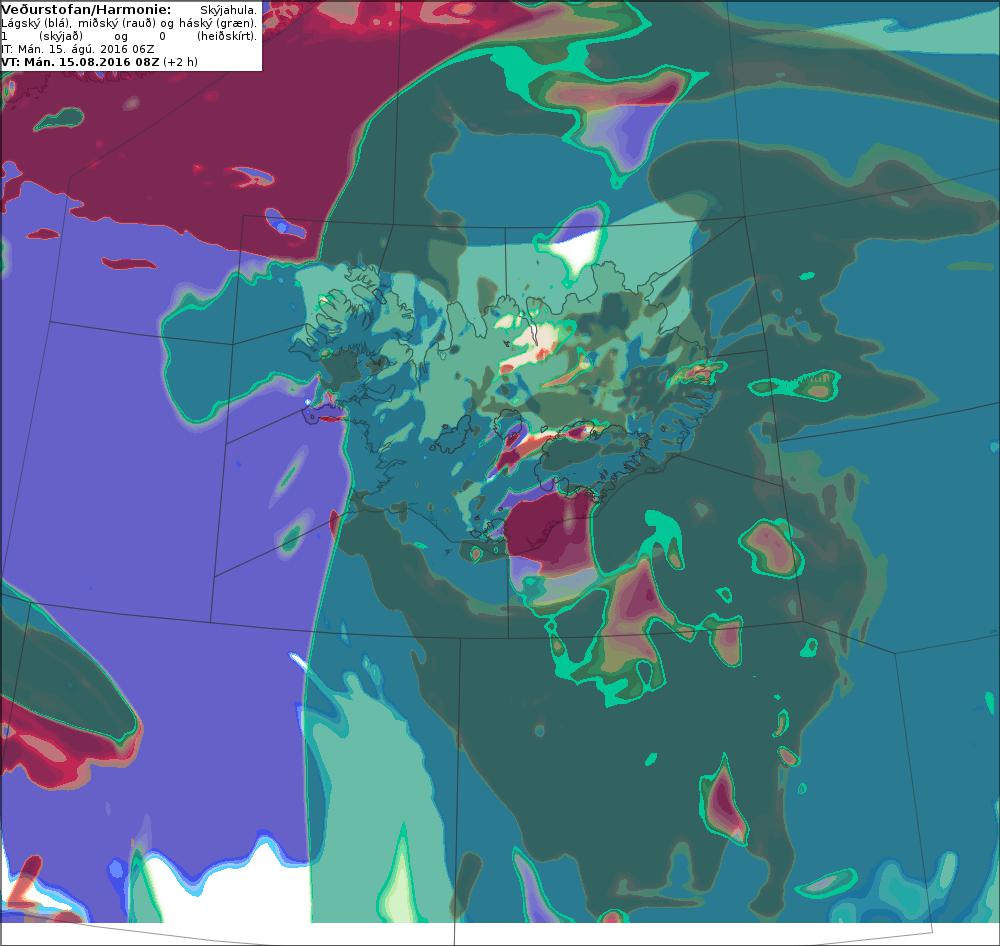Click the "Veðurstofan/Harmonie:" heading in the legend

coord(86,10)
